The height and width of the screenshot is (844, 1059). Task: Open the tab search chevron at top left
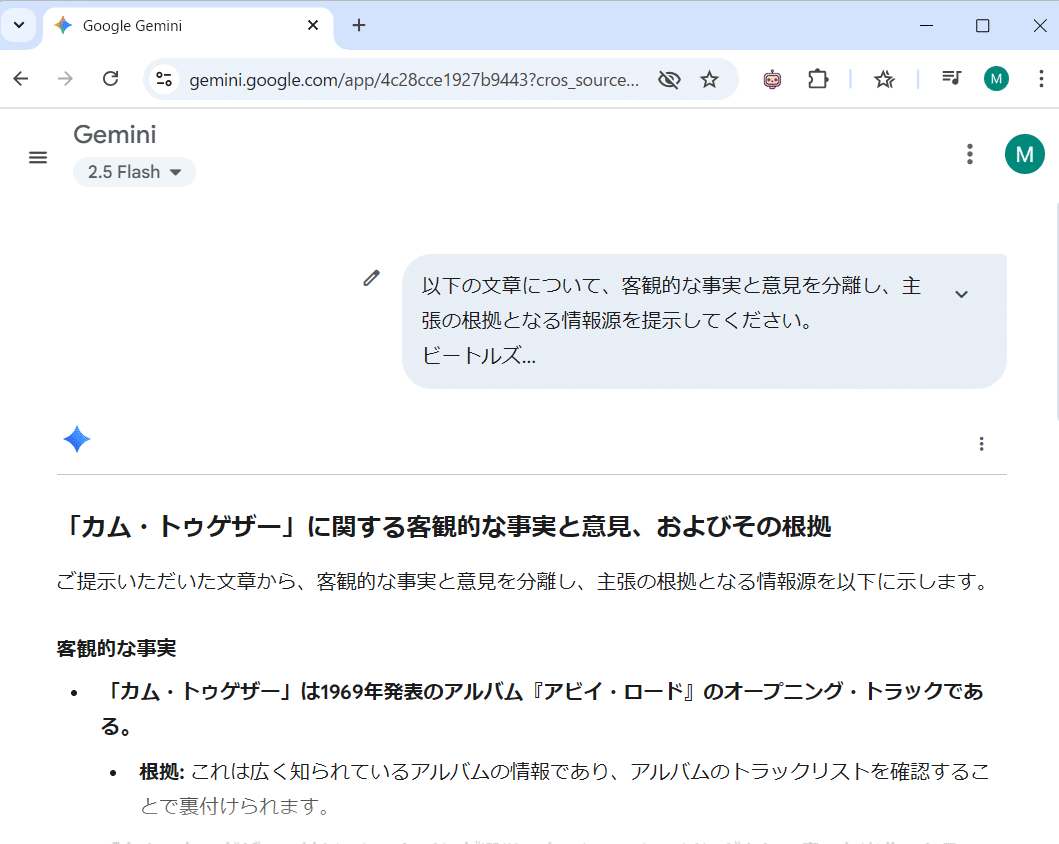(x=20, y=26)
